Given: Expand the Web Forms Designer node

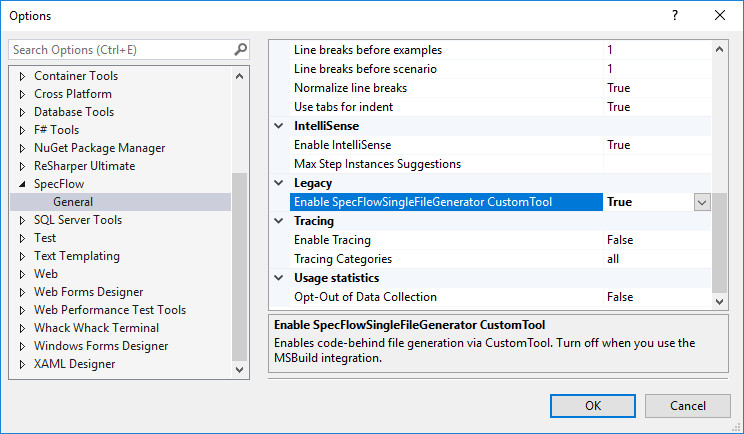Looking at the screenshot, I should click(22, 292).
